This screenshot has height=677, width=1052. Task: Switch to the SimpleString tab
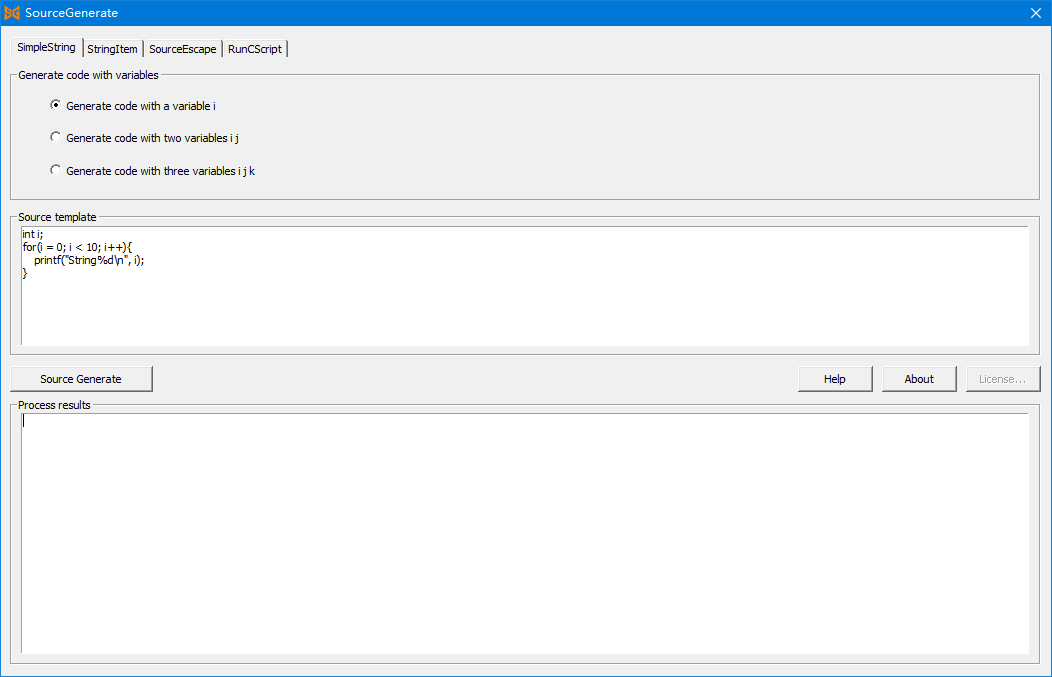tap(46, 48)
